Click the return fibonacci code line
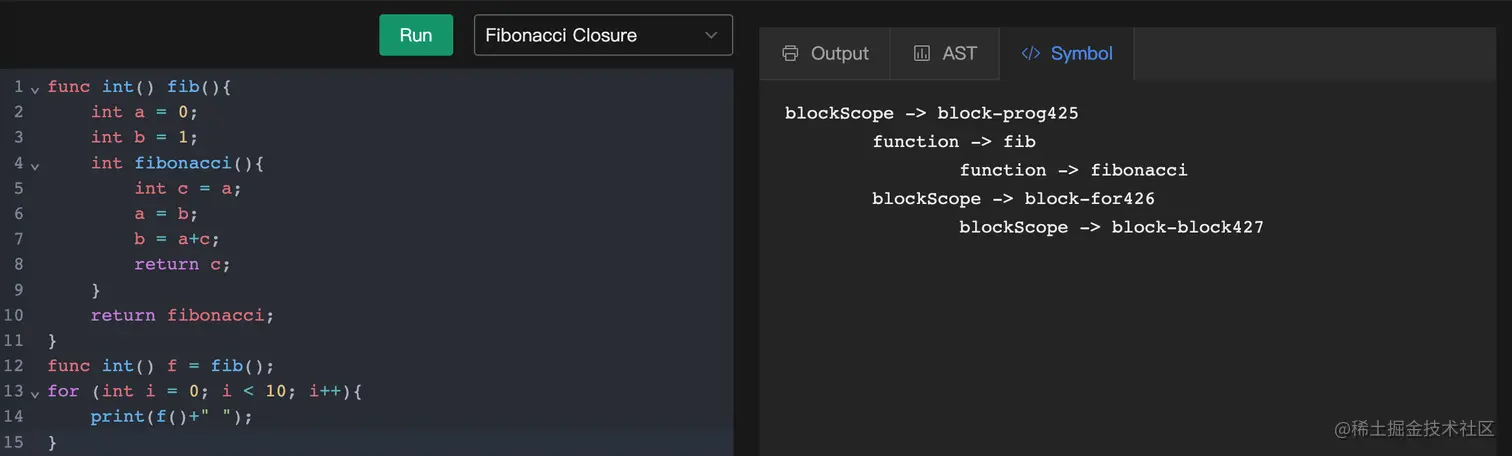1512x456 pixels. pos(182,315)
